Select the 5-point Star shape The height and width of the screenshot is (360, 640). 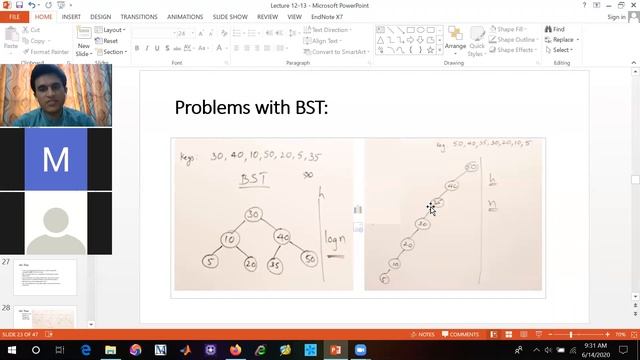[x=430, y=50]
